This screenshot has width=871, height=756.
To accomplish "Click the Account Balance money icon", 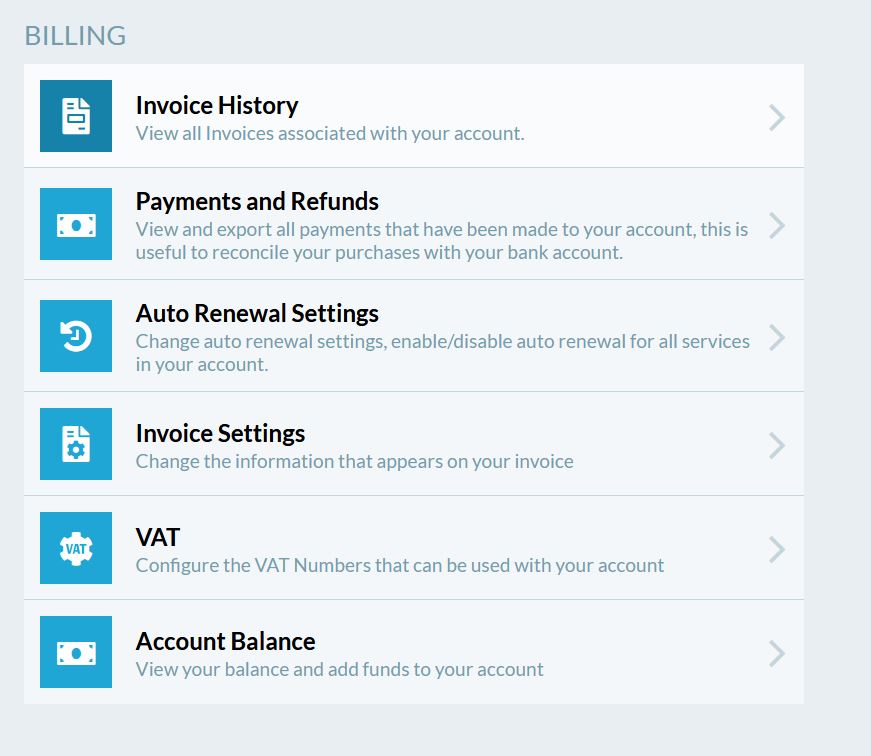I will click(x=76, y=652).
